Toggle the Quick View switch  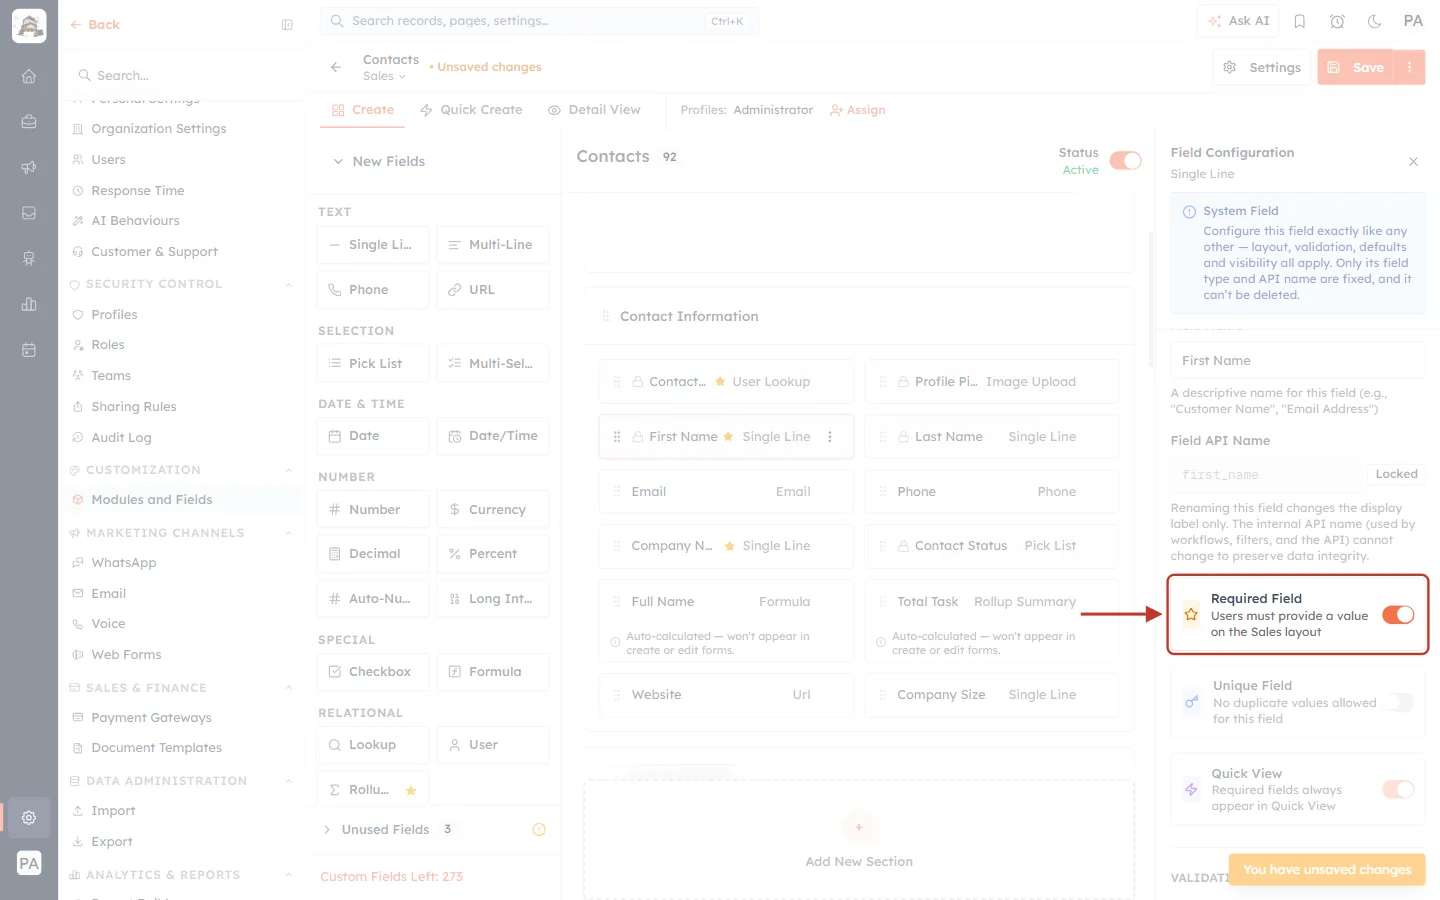[x=1398, y=790]
